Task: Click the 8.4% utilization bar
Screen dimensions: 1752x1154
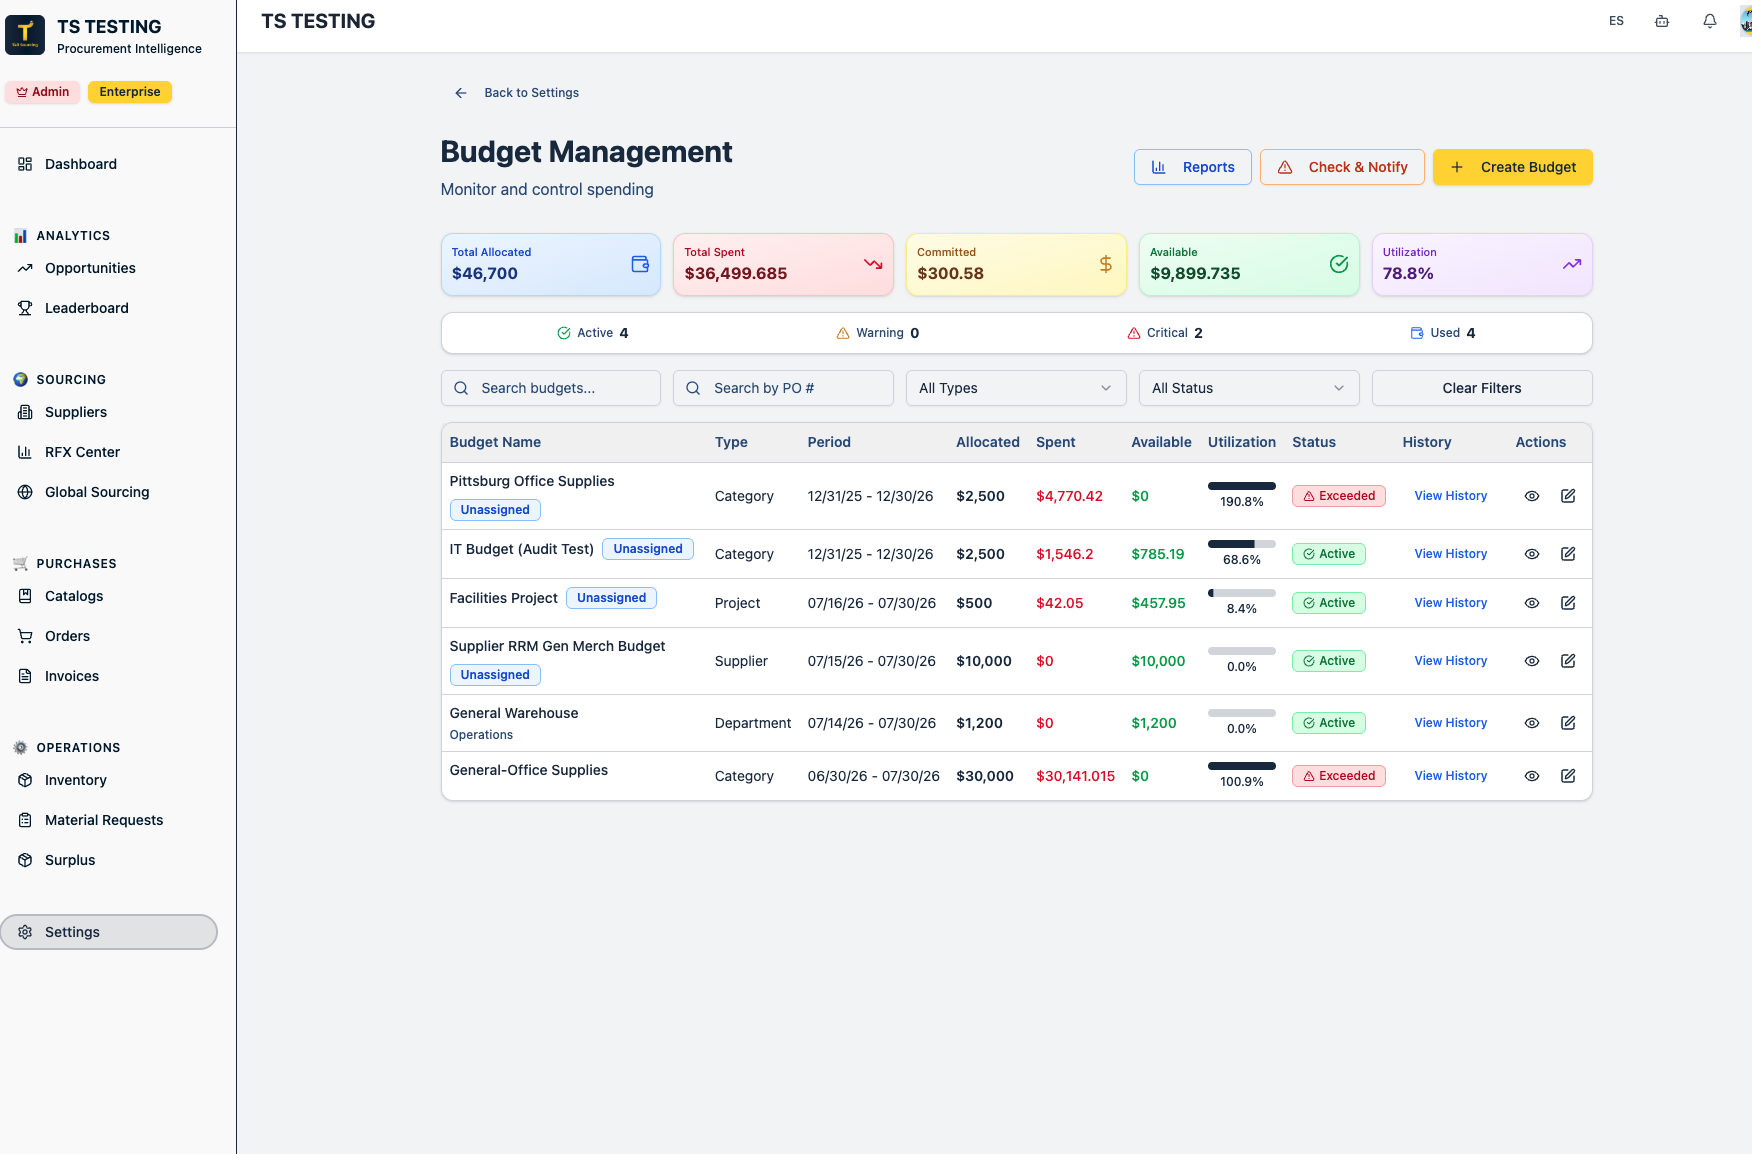Action: [x=1242, y=593]
